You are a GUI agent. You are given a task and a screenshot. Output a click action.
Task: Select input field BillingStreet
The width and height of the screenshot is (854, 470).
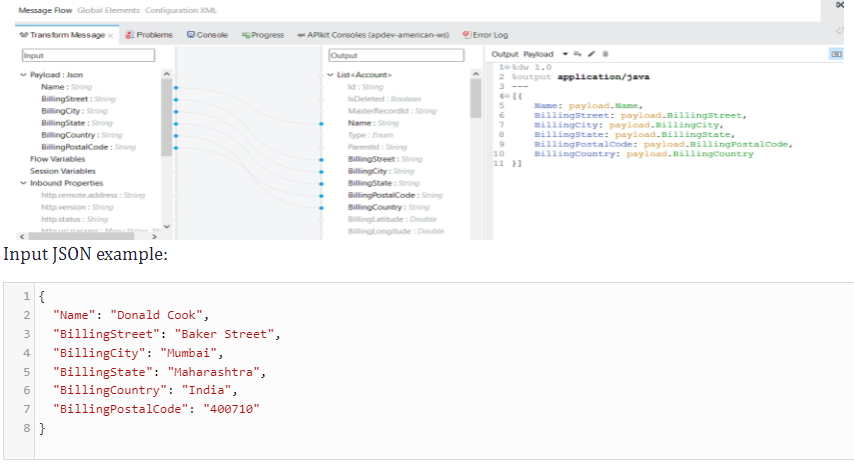click(x=78, y=99)
